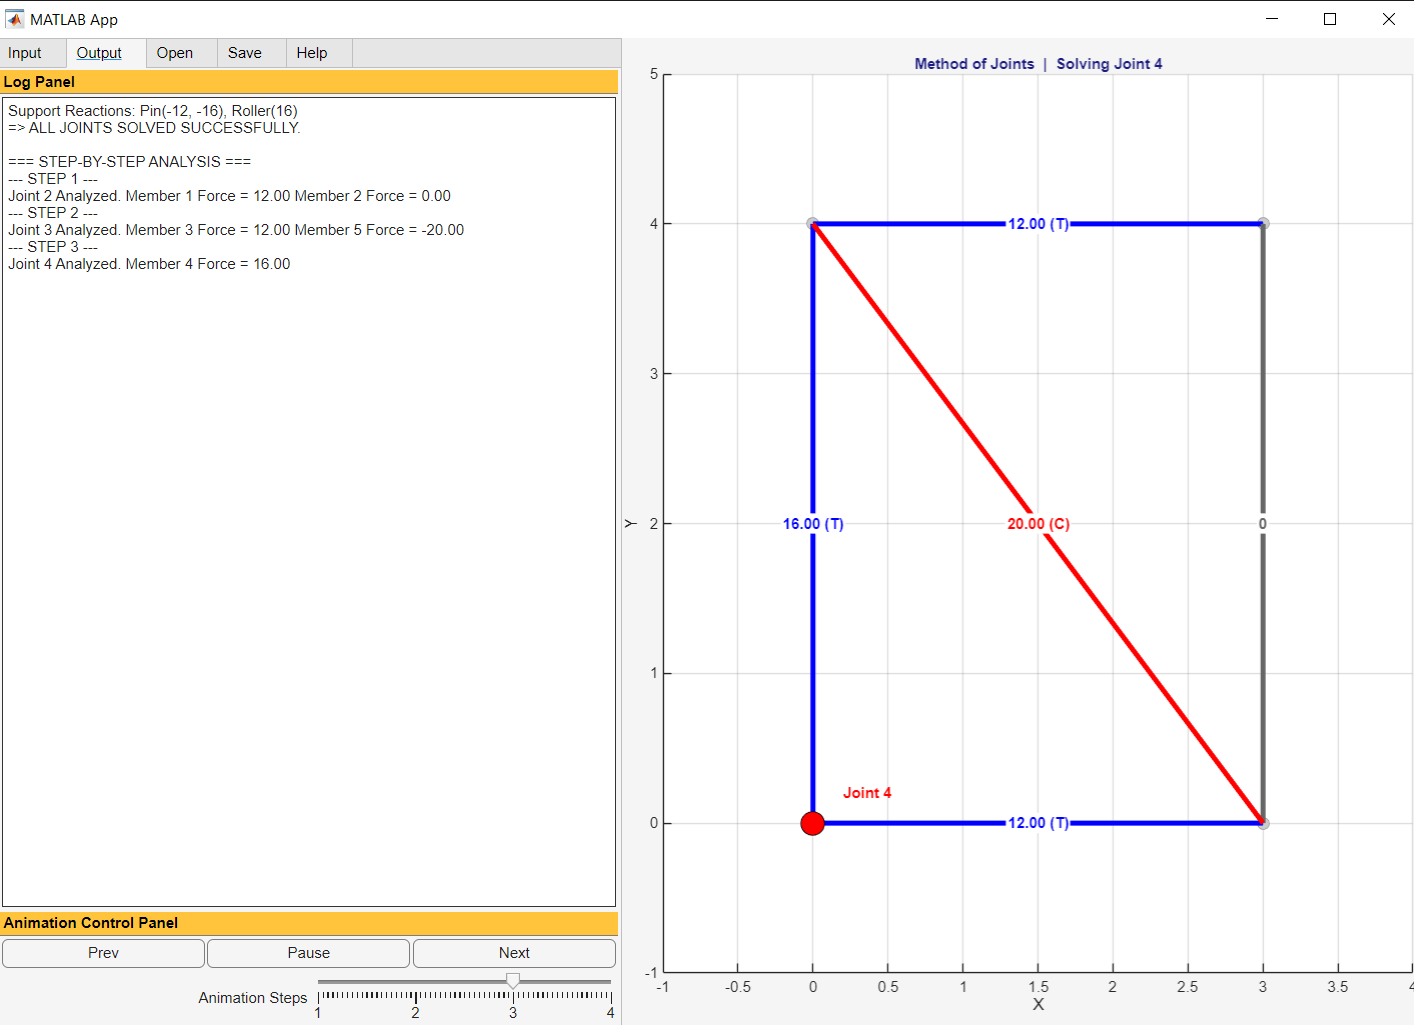The image size is (1414, 1025).
Task: Click the red Joint 4 marker
Action: point(813,823)
